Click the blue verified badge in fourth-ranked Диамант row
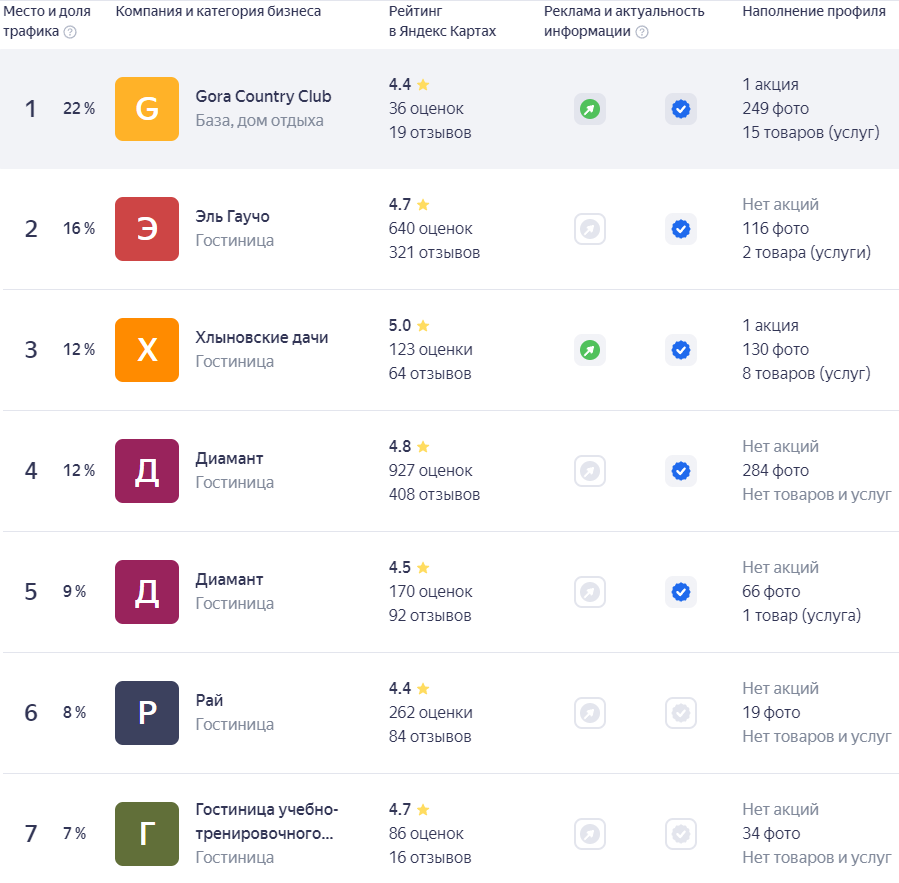Viewport: 899px width, 883px height. tap(681, 471)
